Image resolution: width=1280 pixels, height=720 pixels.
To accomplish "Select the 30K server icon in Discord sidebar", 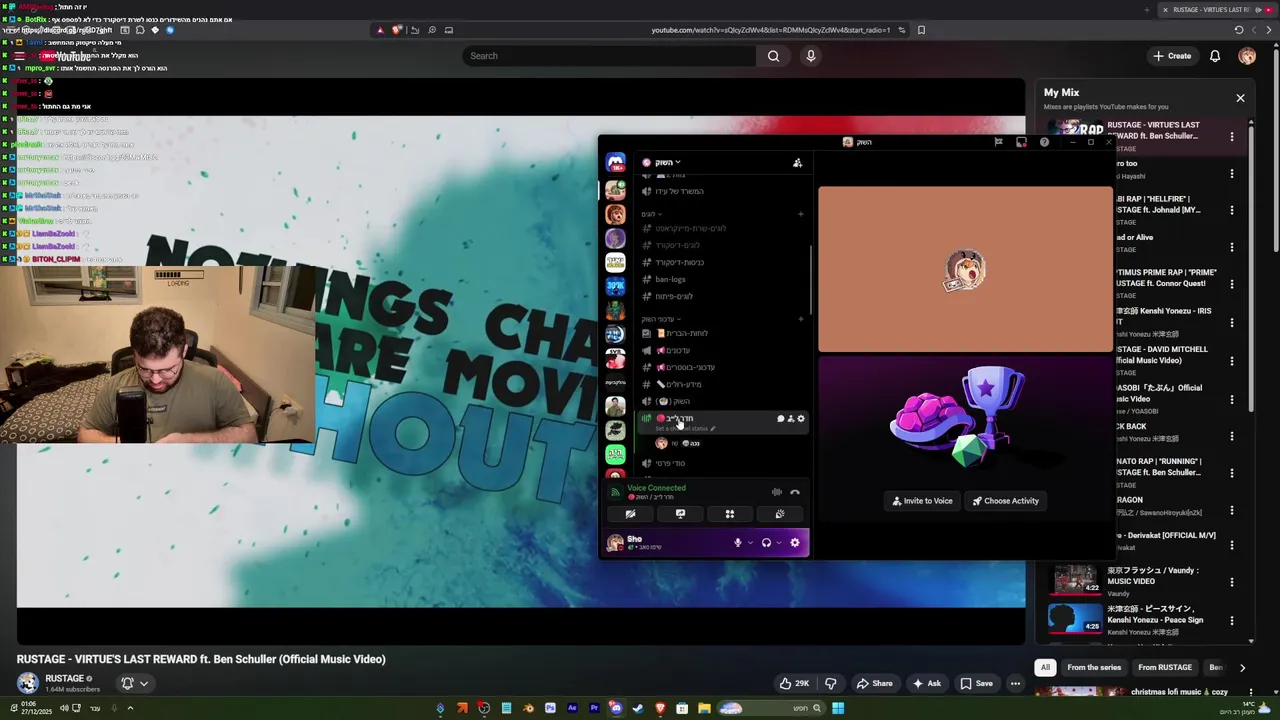I will (x=616, y=287).
